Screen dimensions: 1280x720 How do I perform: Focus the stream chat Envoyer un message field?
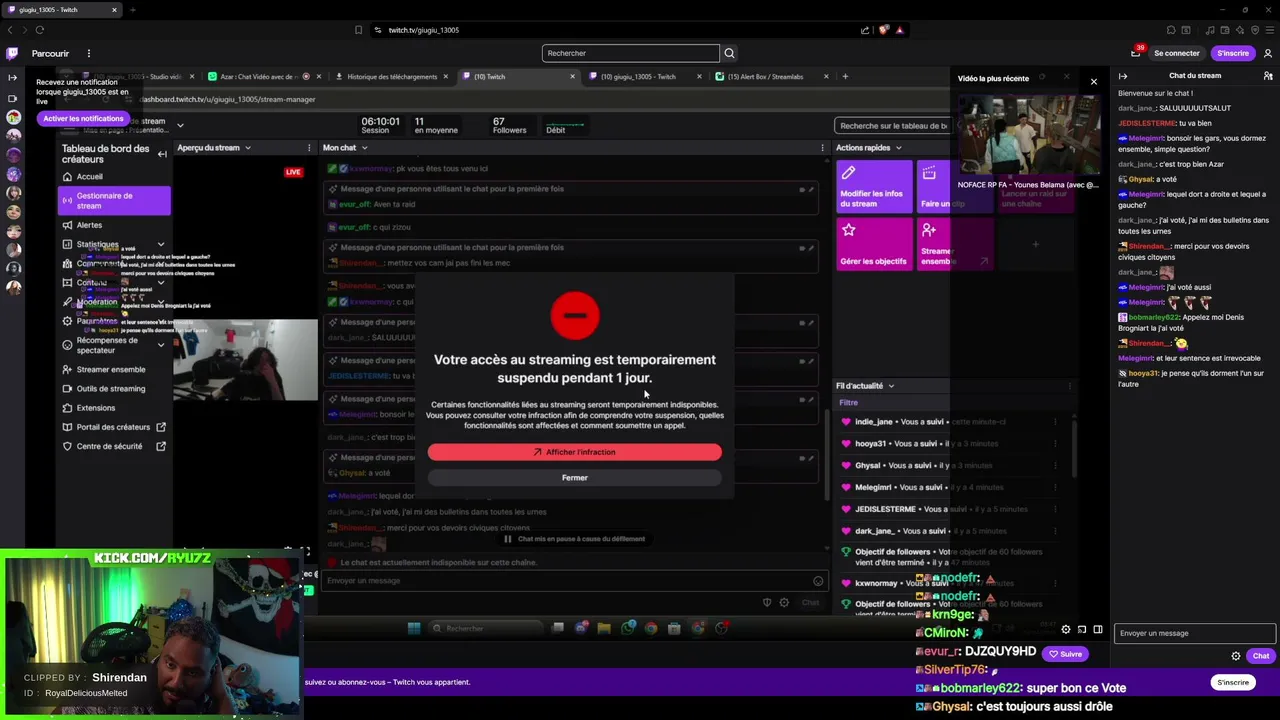1194,633
